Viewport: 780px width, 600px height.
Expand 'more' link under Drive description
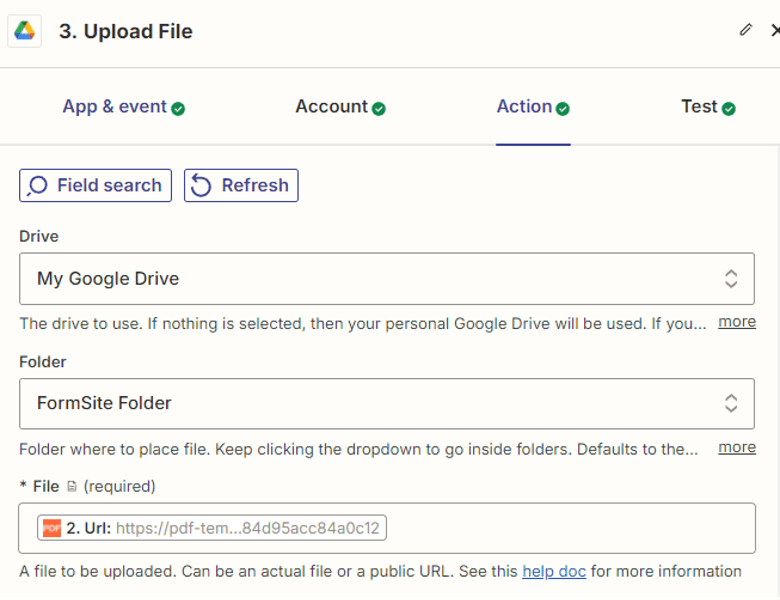tap(737, 322)
